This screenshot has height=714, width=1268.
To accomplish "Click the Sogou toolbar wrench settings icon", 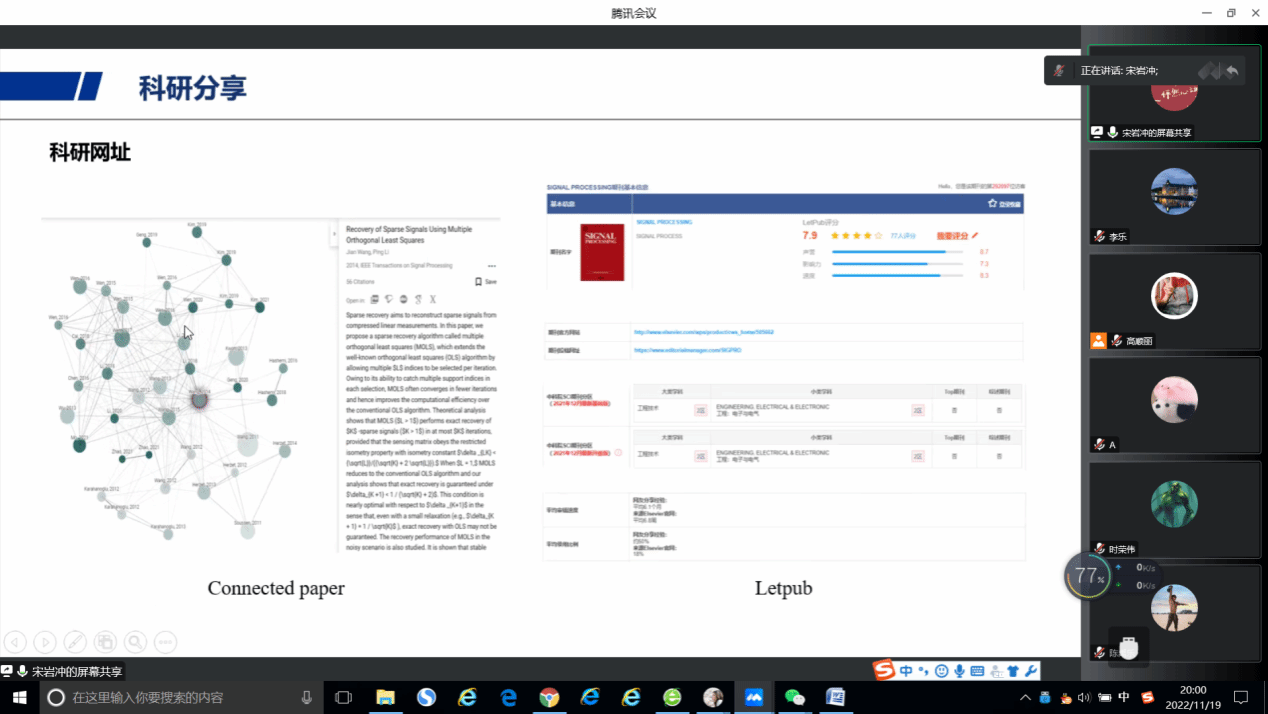I will coord(1031,670).
